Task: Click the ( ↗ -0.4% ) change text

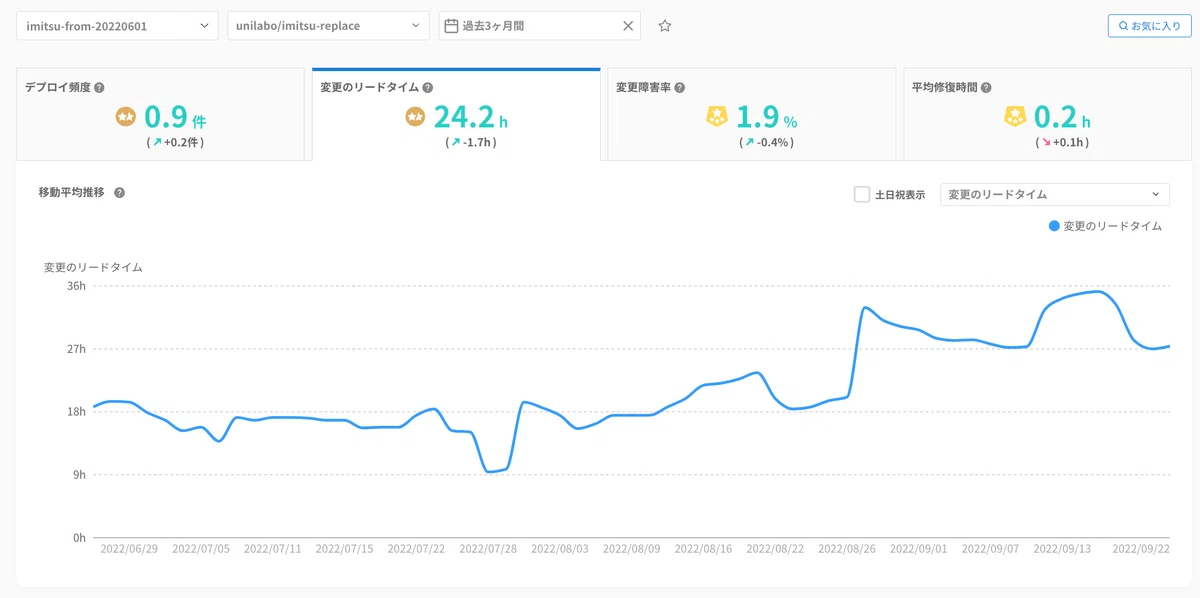Action: pyautogui.click(x=766, y=143)
